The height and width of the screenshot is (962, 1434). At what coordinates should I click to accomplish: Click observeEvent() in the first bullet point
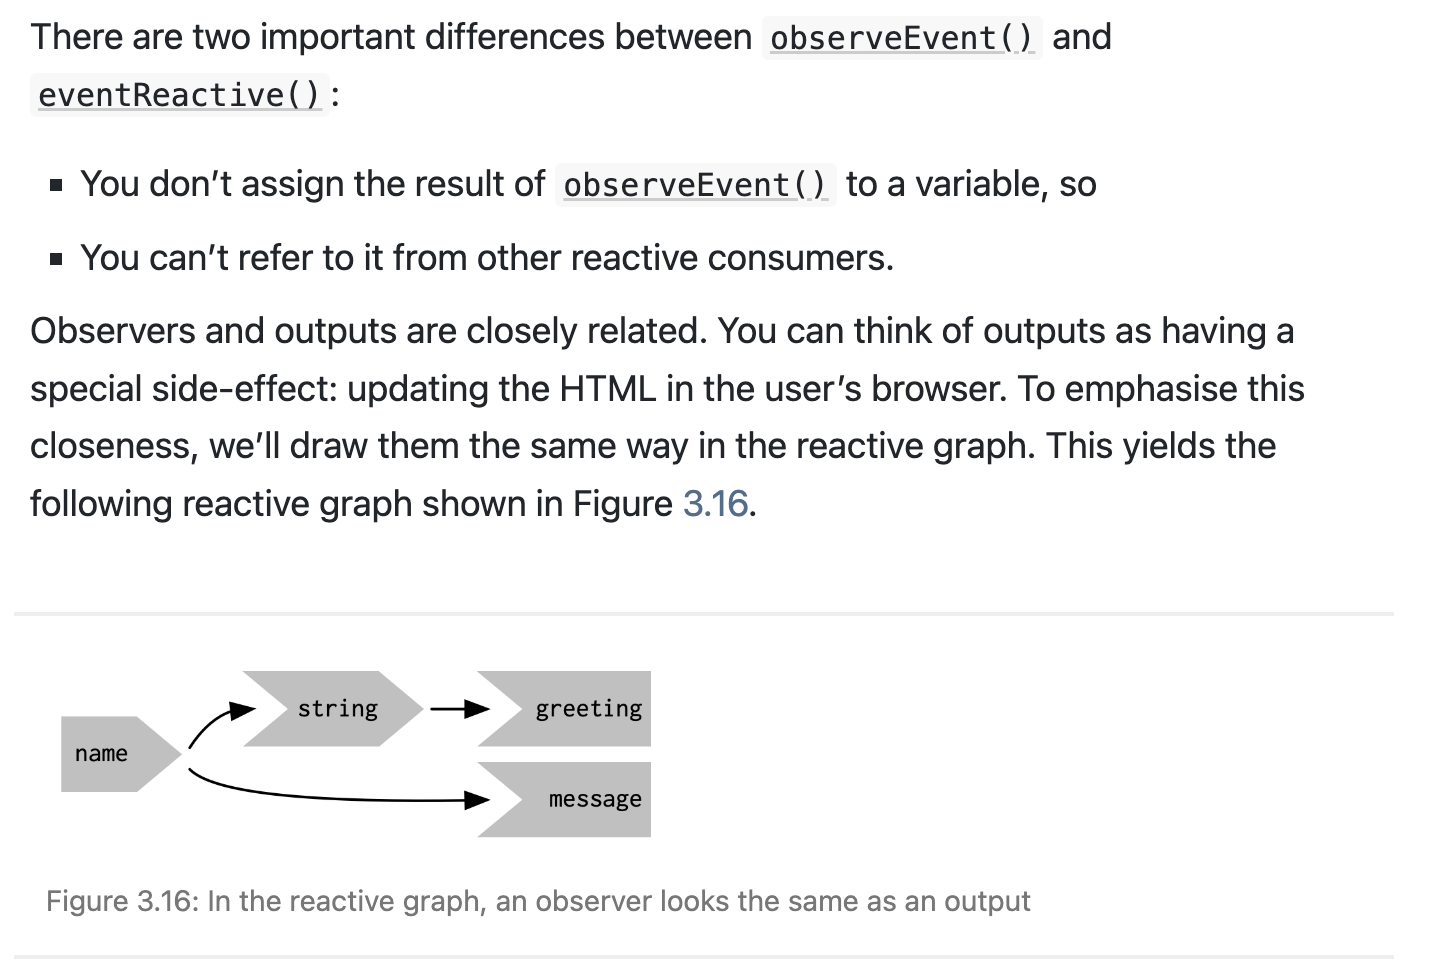pyautogui.click(x=695, y=185)
